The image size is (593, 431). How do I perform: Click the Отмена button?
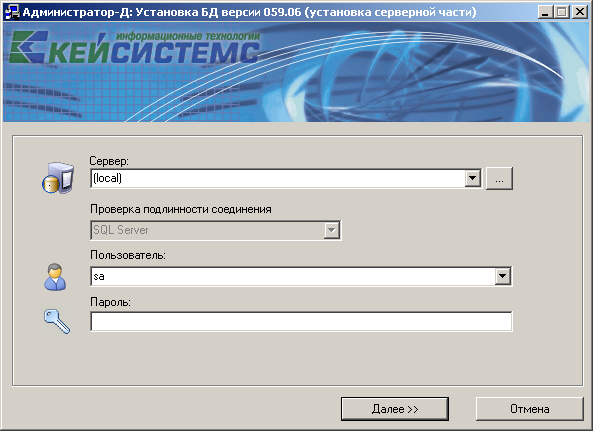pyautogui.click(x=529, y=409)
